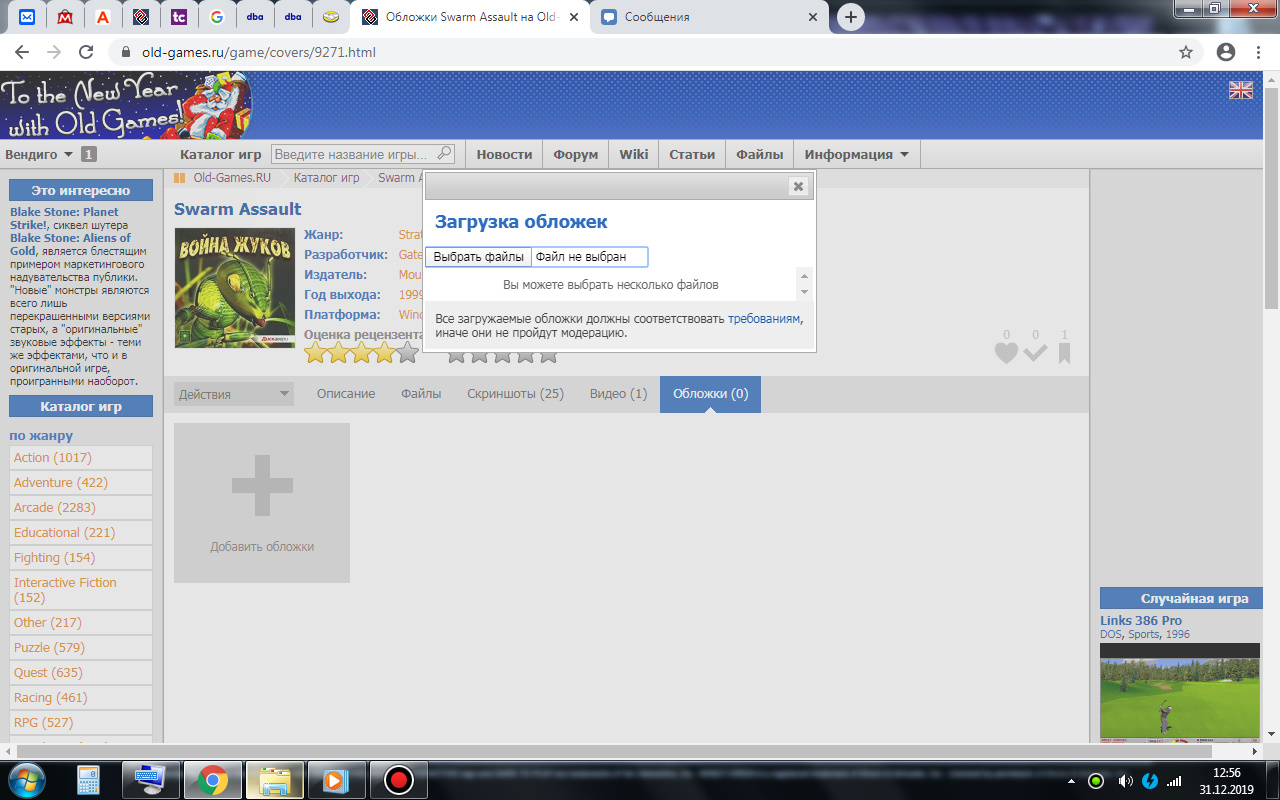The height and width of the screenshot is (800, 1280).
Task: Select the Обложки (0) tab
Action: (x=710, y=394)
